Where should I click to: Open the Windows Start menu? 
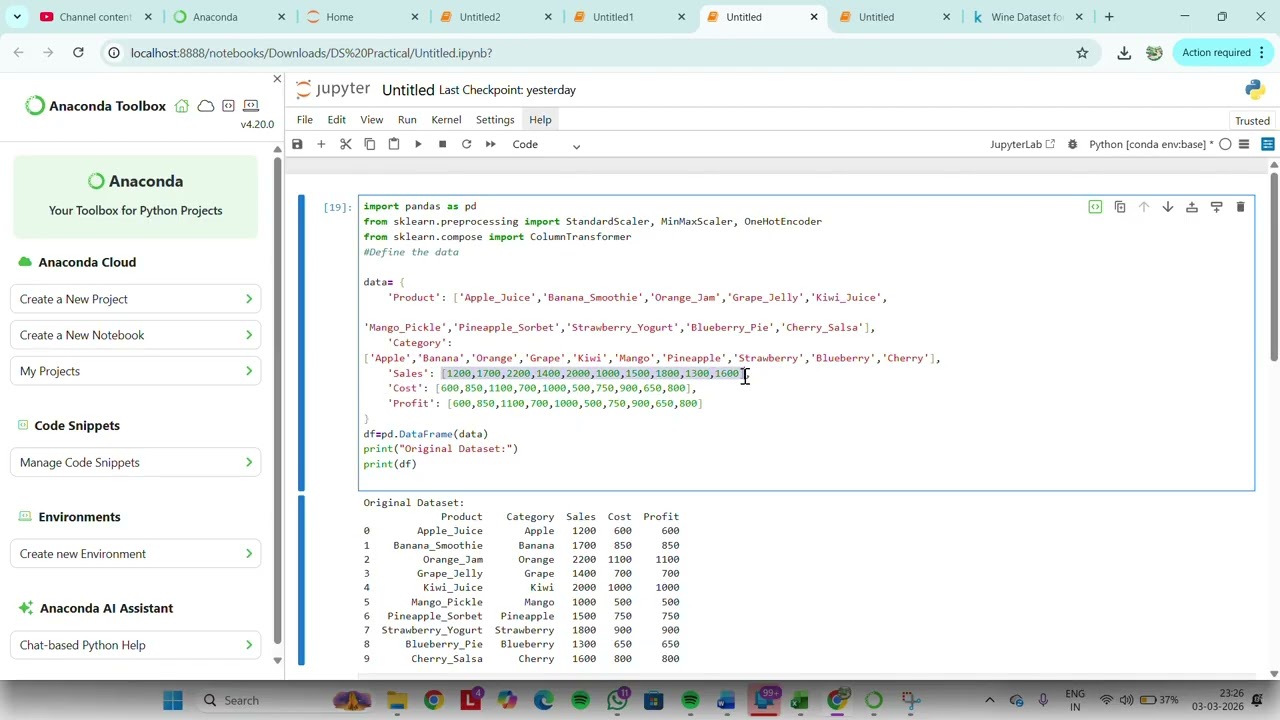click(173, 700)
